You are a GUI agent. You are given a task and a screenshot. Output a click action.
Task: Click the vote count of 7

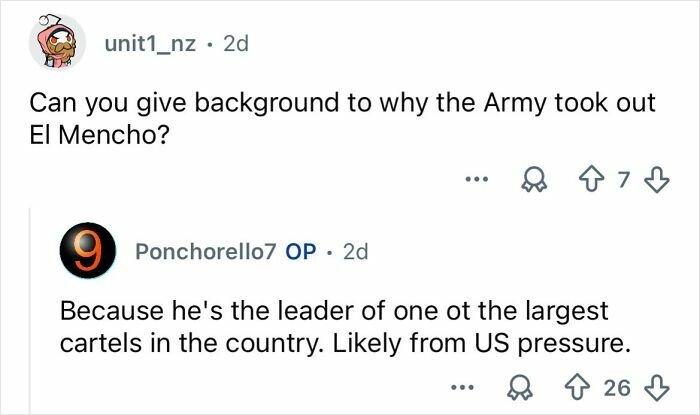coord(625,182)
